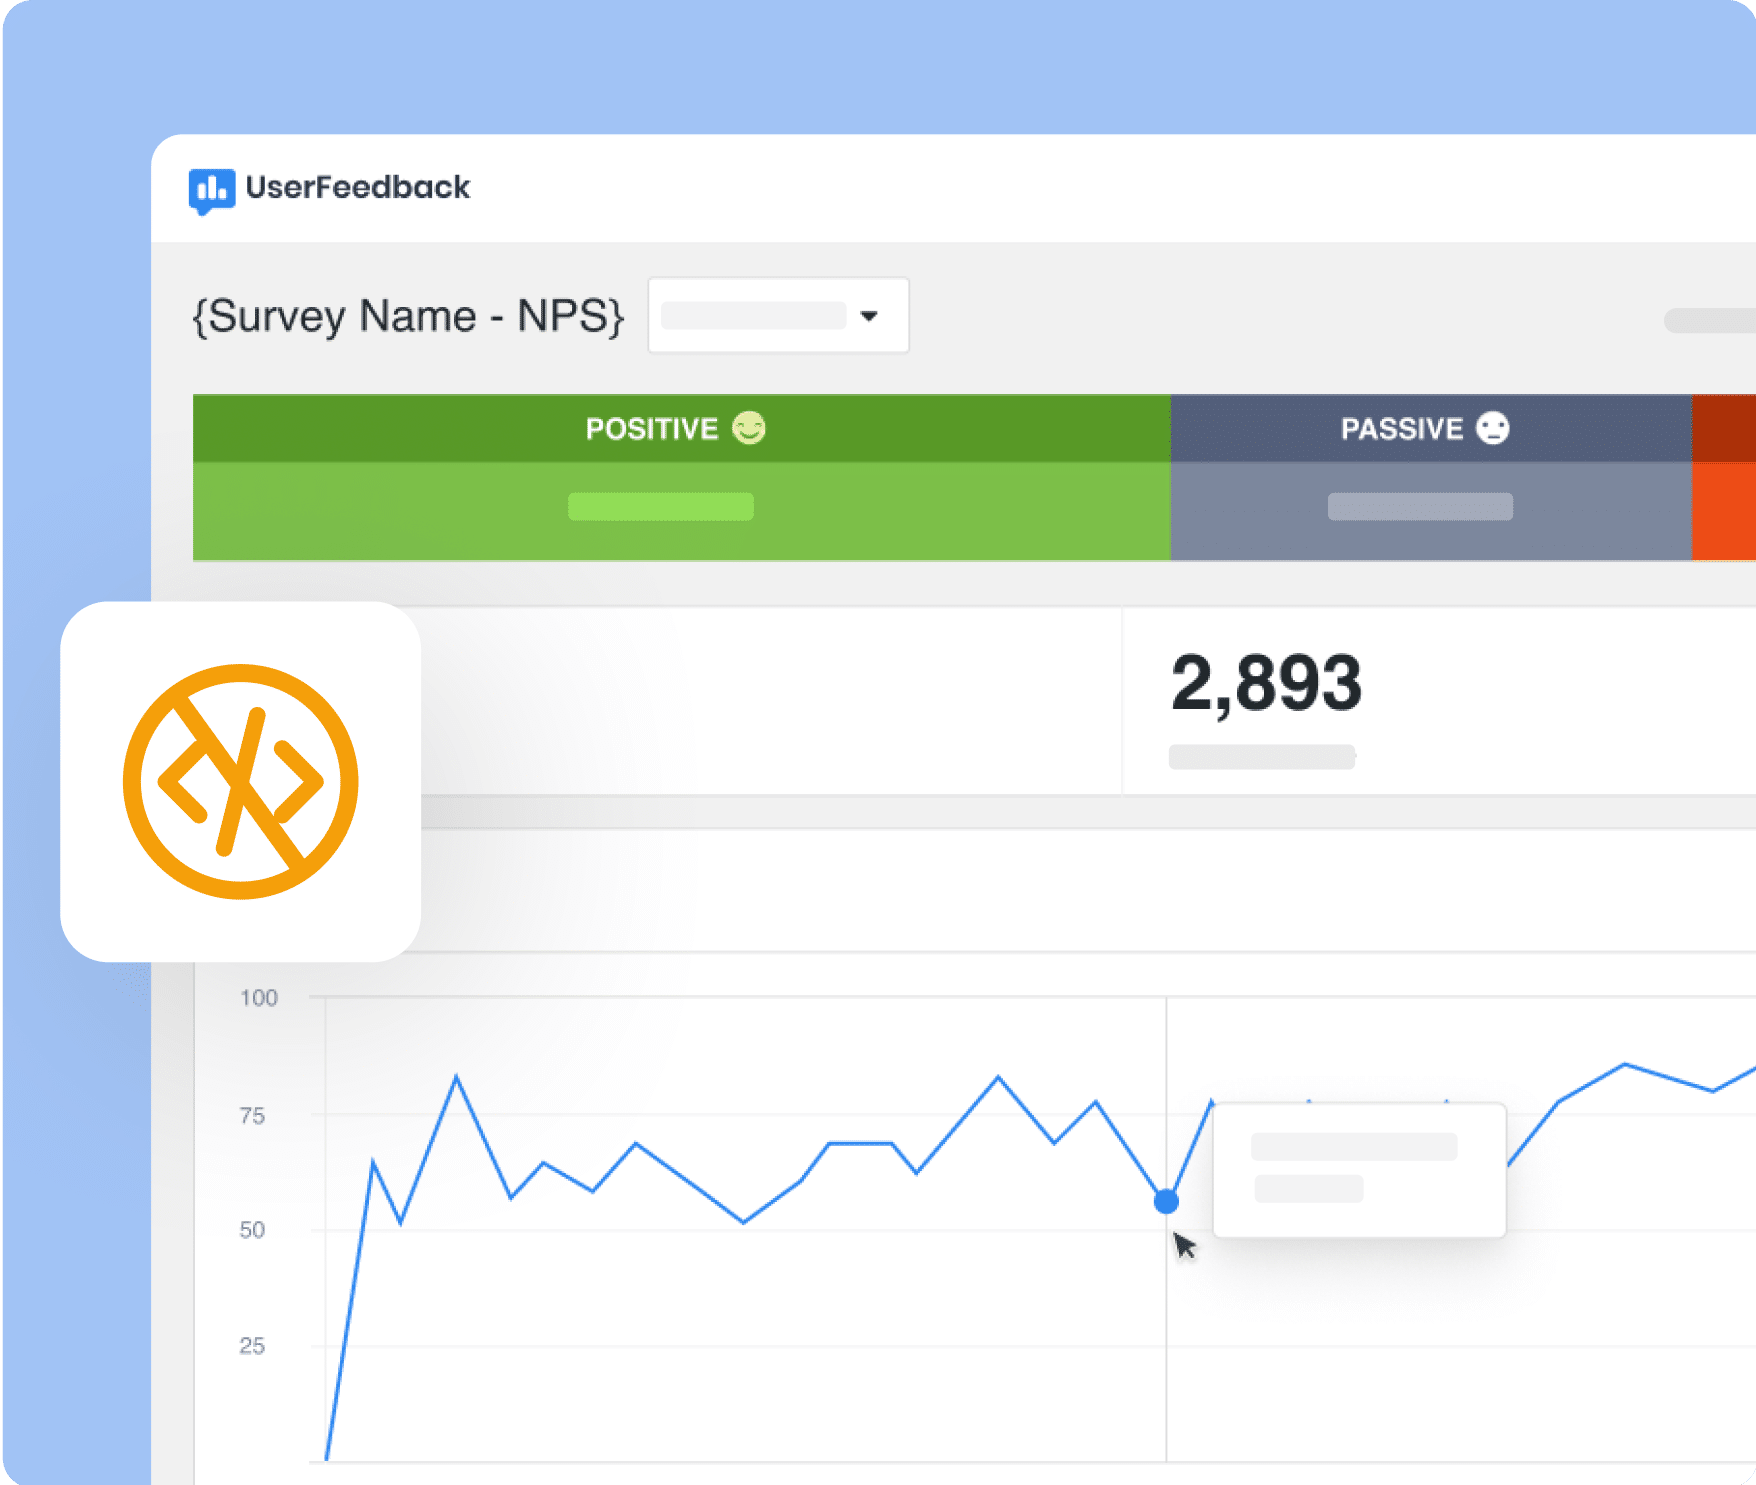Click the {Survey Name - NPS} title
This screenshot has height=1485, width=1756.
click(408, 316)
